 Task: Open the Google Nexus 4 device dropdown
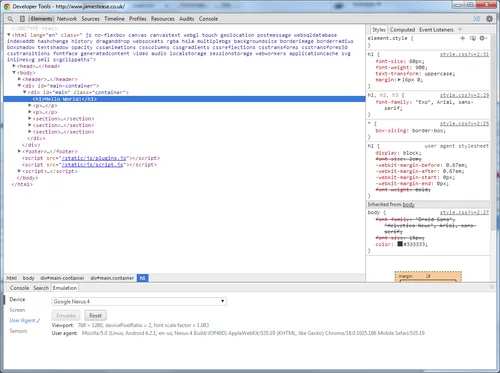click(139, 301)
